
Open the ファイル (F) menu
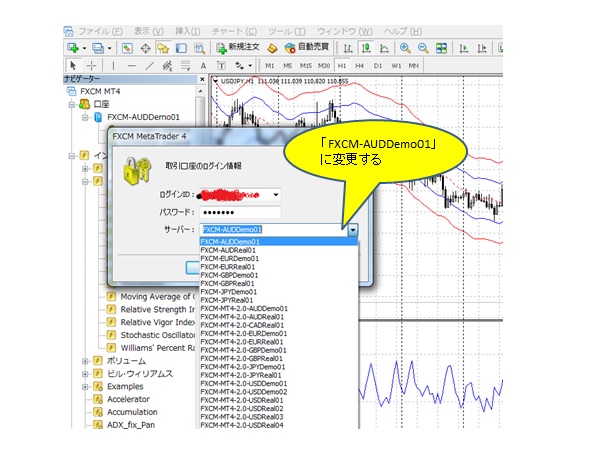tap(100, 31)
